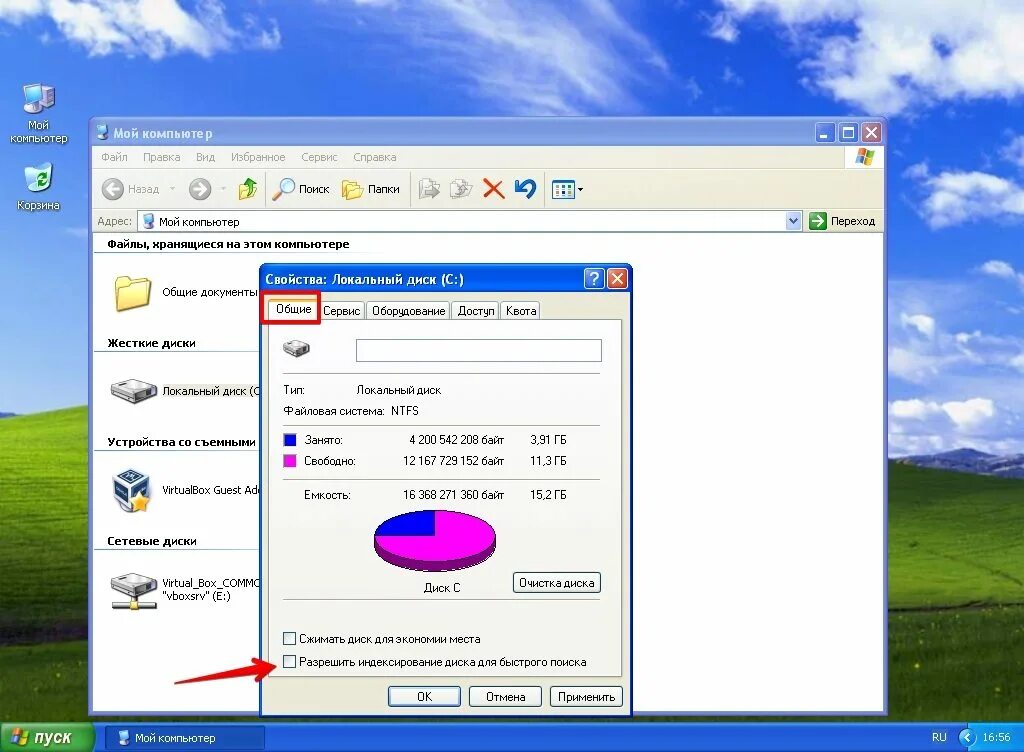Open the Правка menu
1024x752 pixels.
pyautogui.click(x=161, y=157)
